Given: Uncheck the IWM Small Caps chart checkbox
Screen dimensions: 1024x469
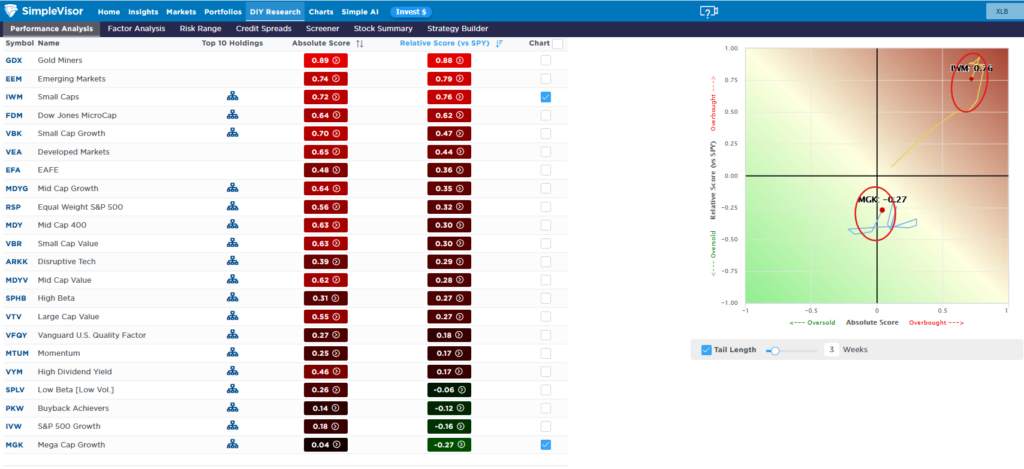Looking at the screenshot, I should coord(545,97).
